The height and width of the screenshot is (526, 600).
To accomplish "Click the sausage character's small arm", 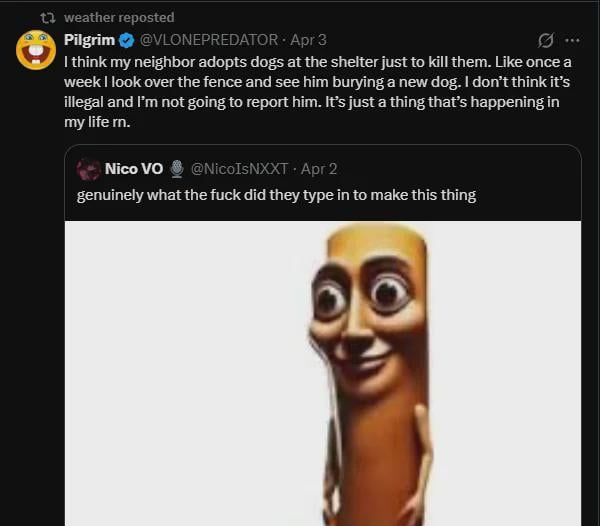I will [423, 480].
